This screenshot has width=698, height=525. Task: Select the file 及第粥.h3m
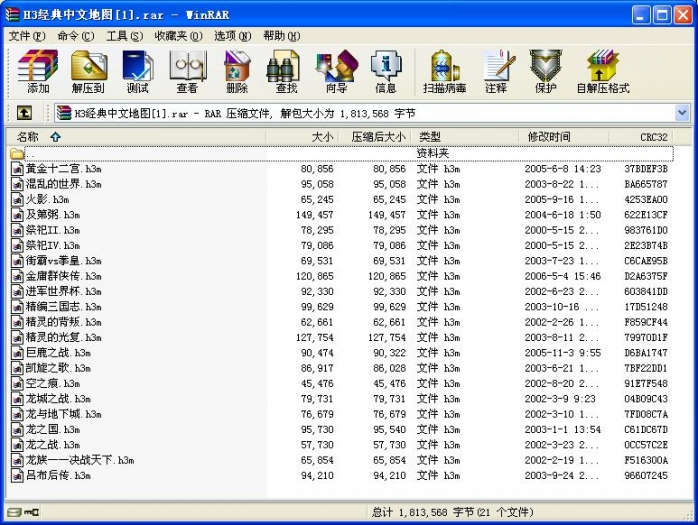click(53, 215)
